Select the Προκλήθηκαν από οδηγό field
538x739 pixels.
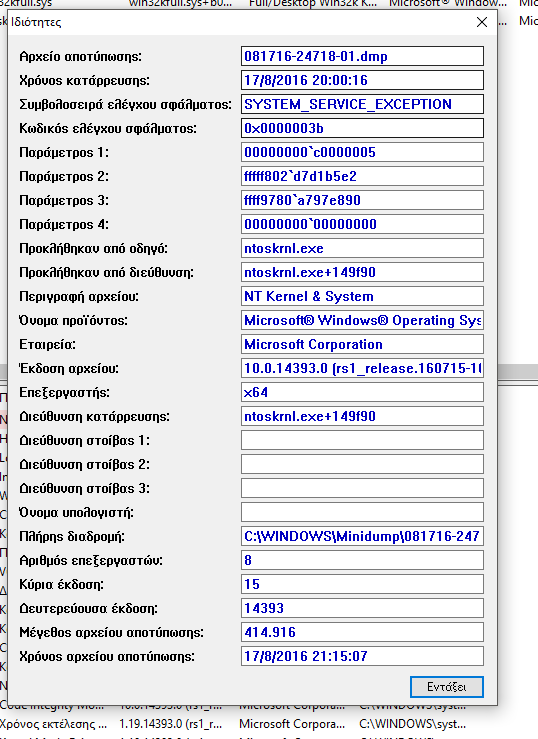point(362,248)
